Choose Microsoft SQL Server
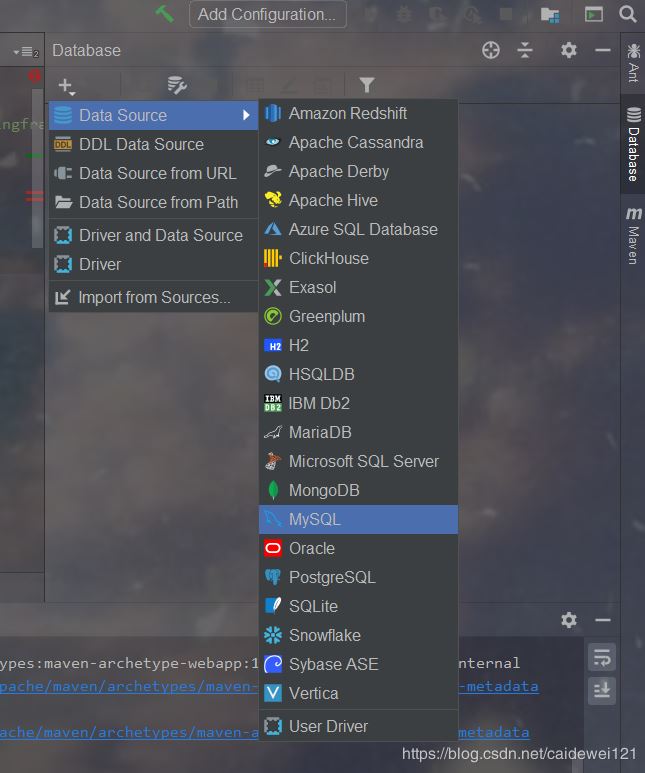645x773 pixels. click(358, 461)
